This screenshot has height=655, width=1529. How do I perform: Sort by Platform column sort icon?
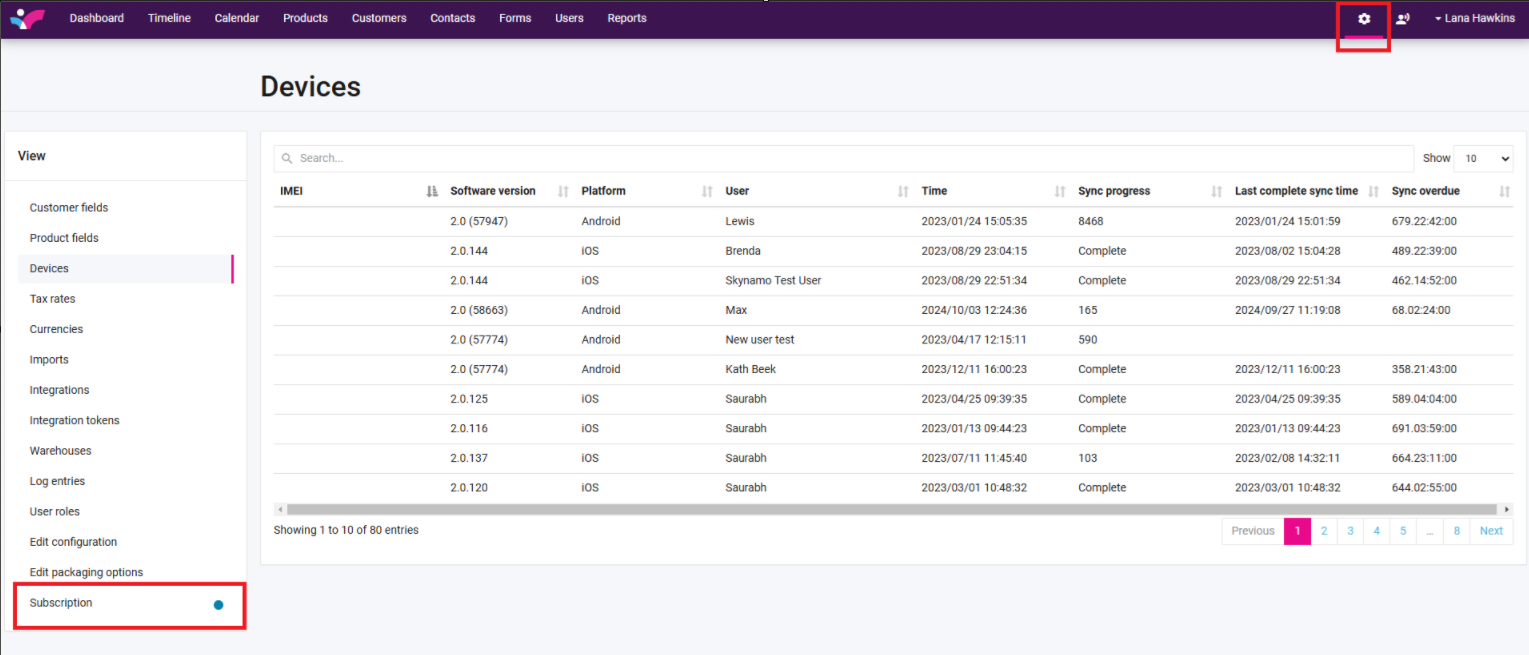tap(707, 191)
